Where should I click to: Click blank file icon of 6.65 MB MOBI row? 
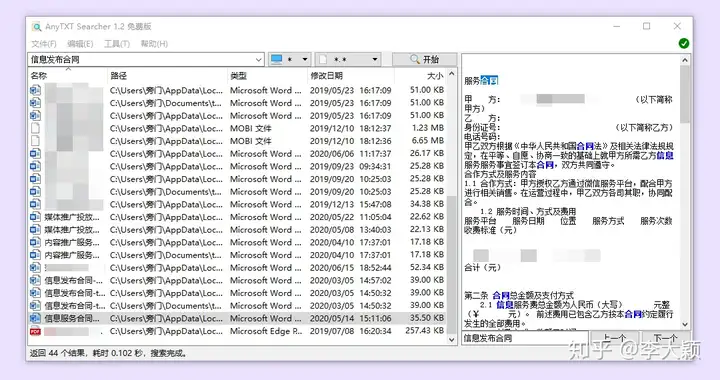(x=35, y=141)
